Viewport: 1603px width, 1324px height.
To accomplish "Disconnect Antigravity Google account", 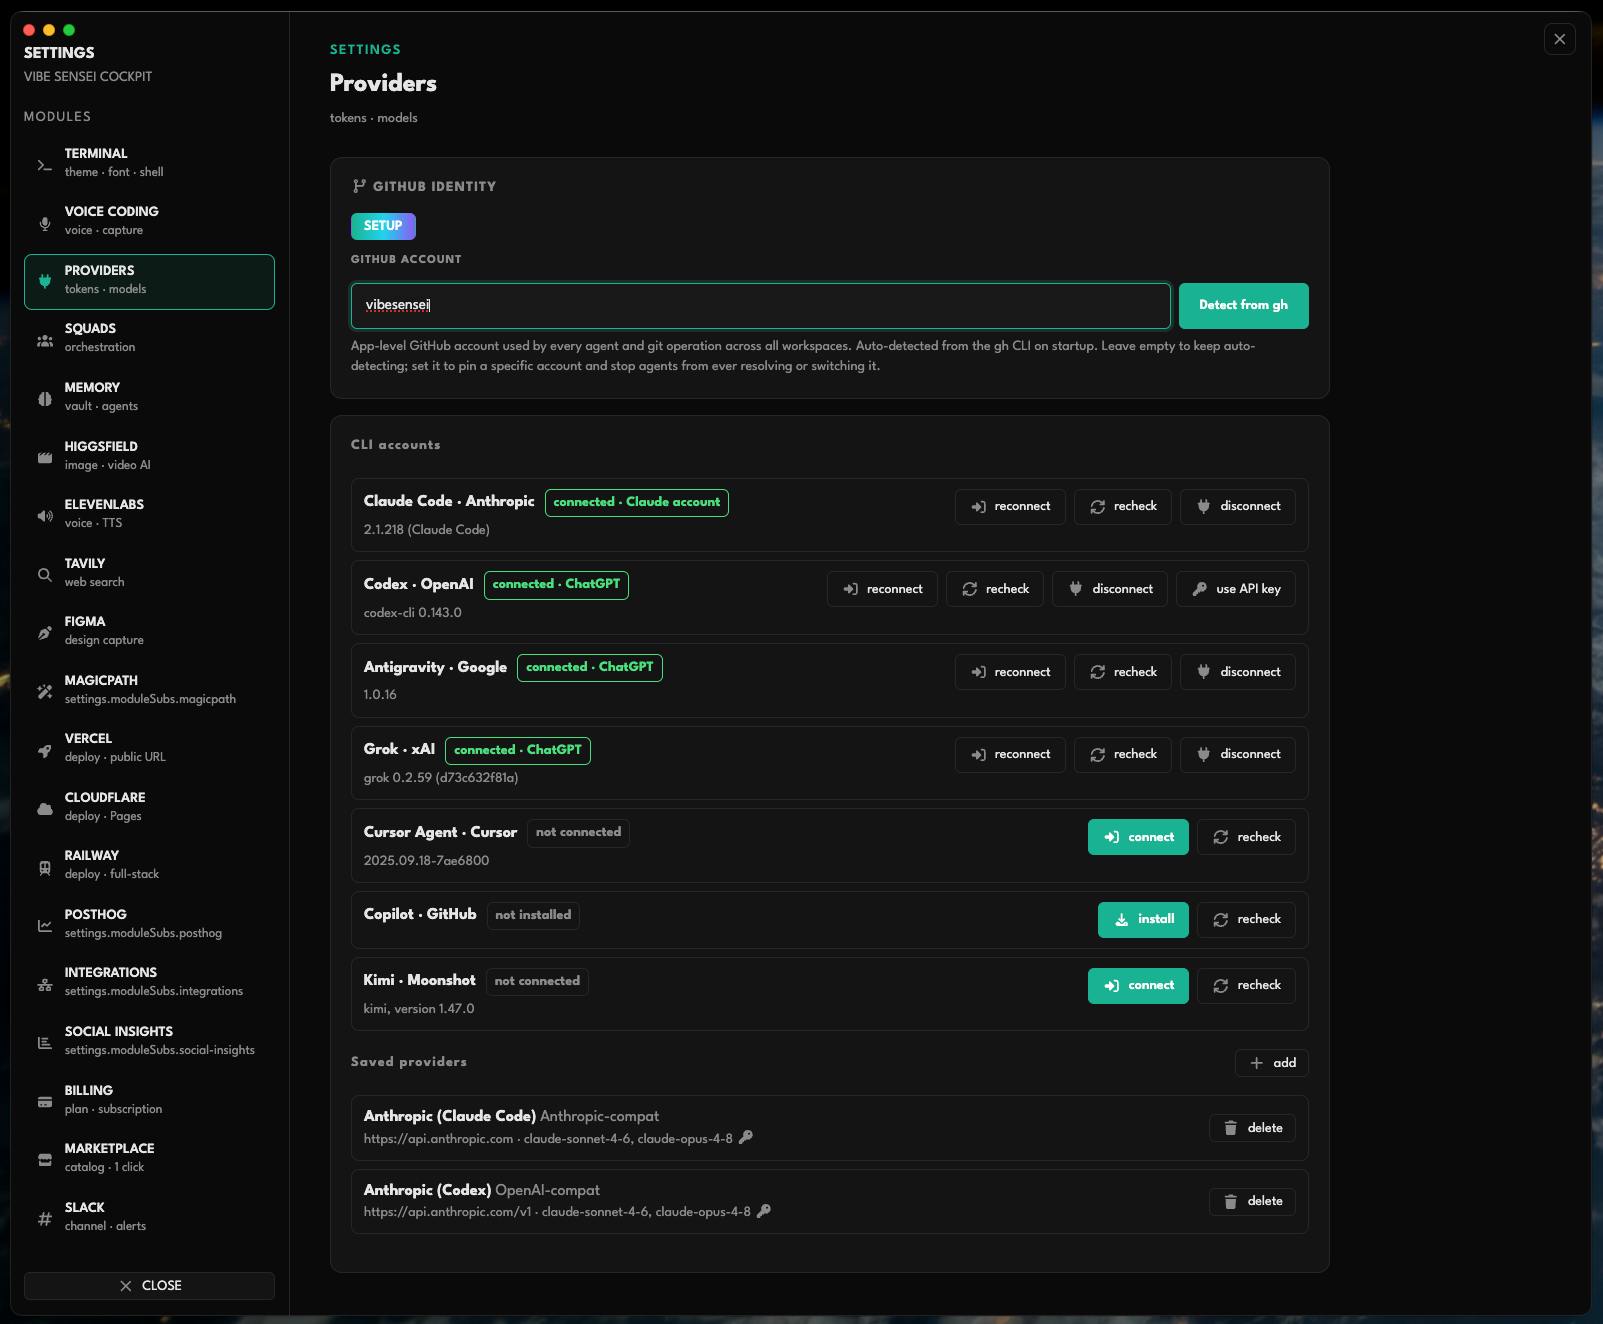I will [x=1238, y=673].
